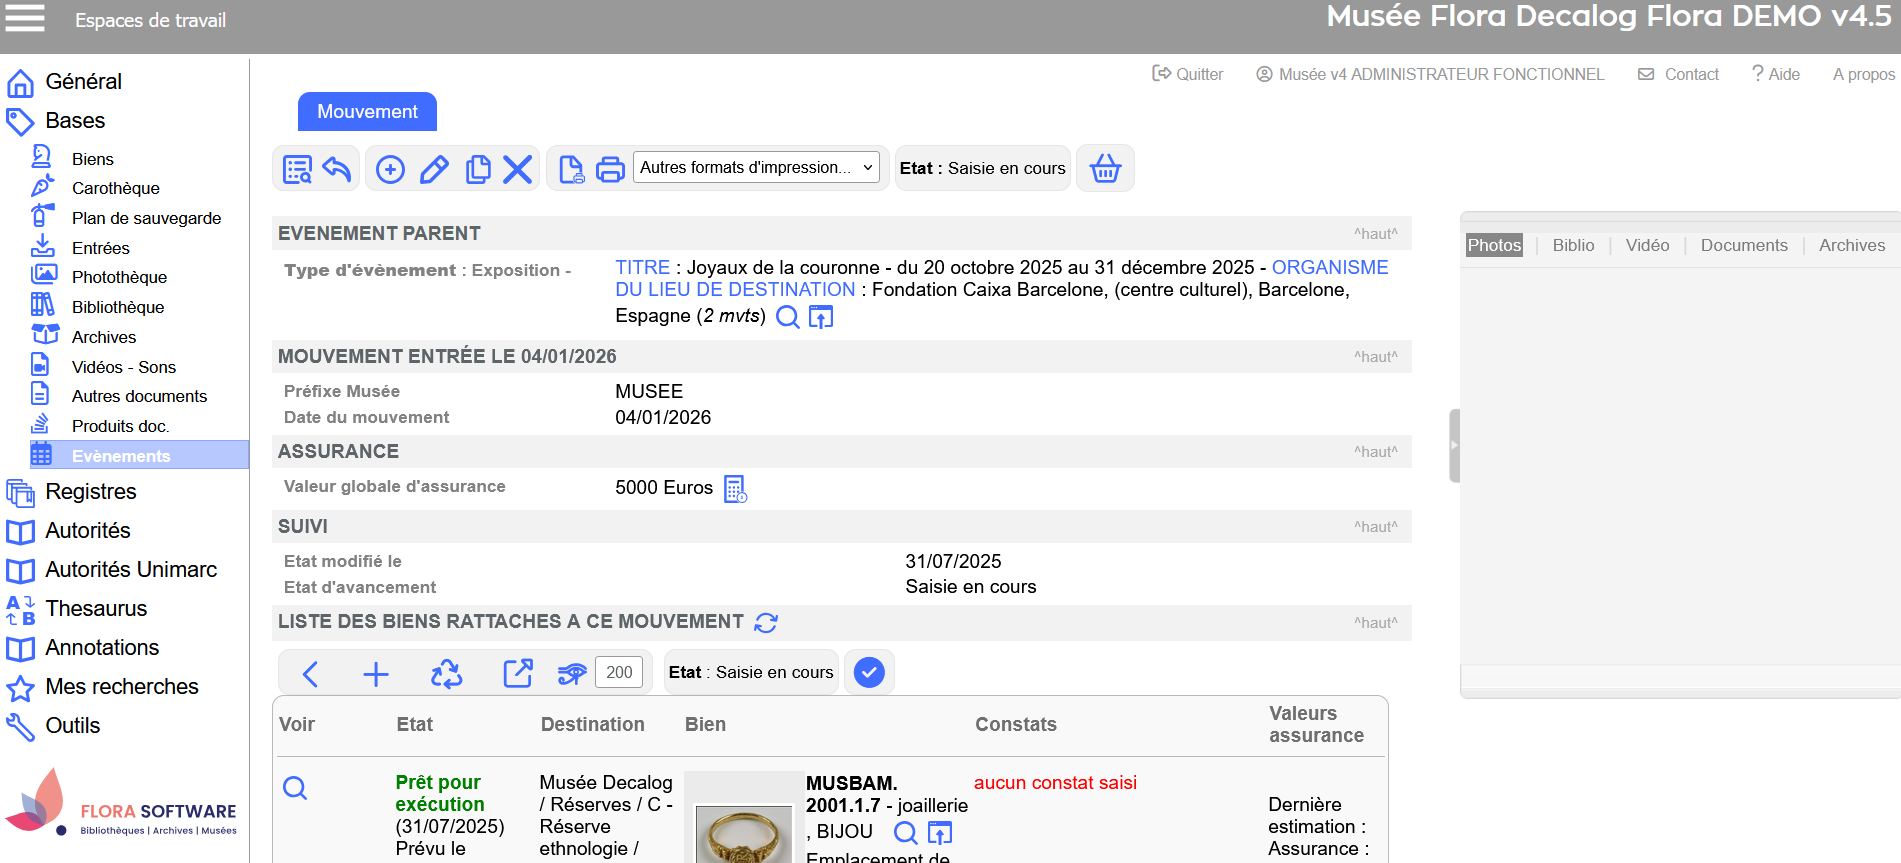Click the recycle arrows icon in list toolbar
The height and width of the screenshot is (863, 1901).
[x=446, y=673]
